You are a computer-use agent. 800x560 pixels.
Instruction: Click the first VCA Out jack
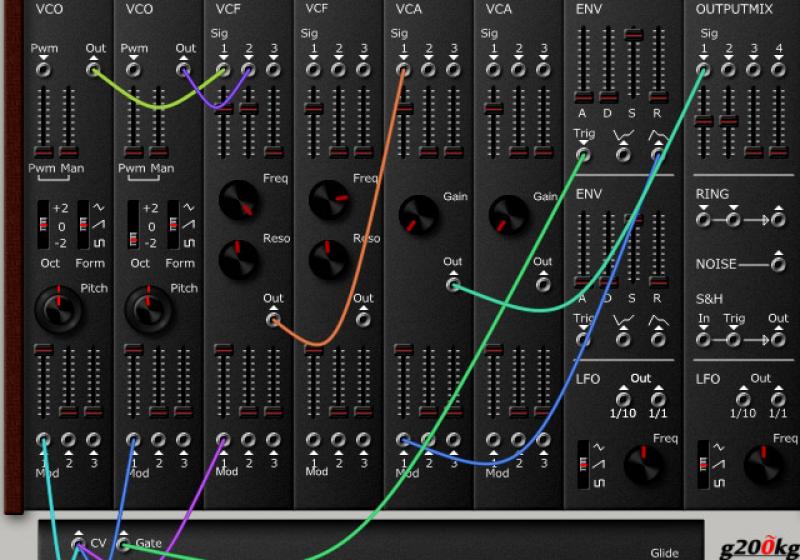point(453,284)
